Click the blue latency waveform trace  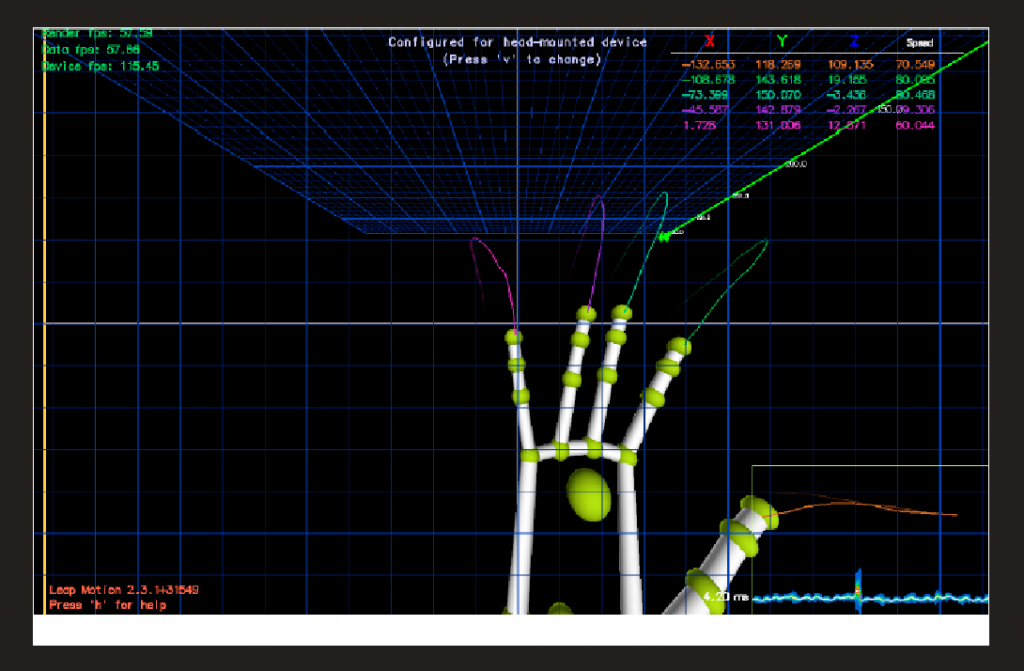tap(900, 595)
